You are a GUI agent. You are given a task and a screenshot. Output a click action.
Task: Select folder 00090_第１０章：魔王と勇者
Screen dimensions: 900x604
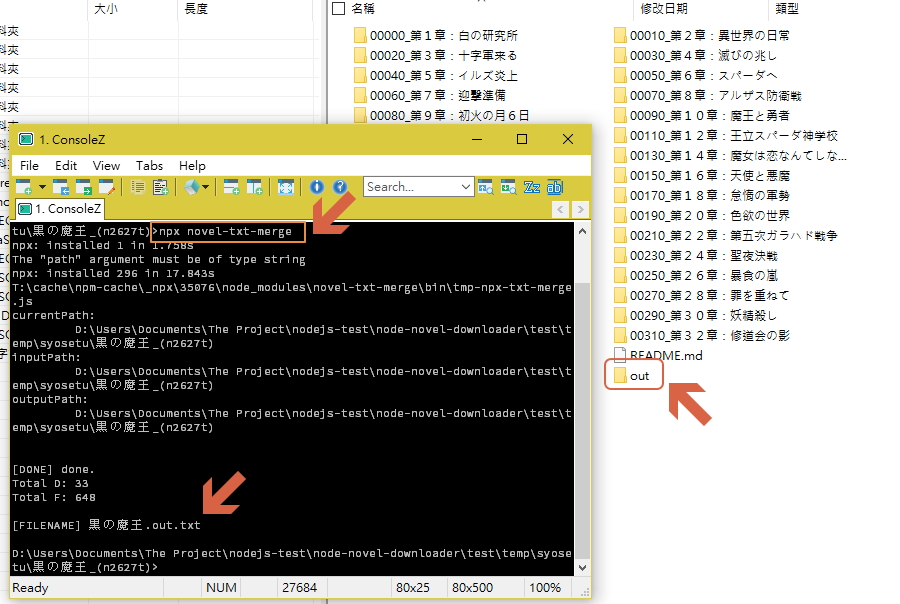coord(702,115)
